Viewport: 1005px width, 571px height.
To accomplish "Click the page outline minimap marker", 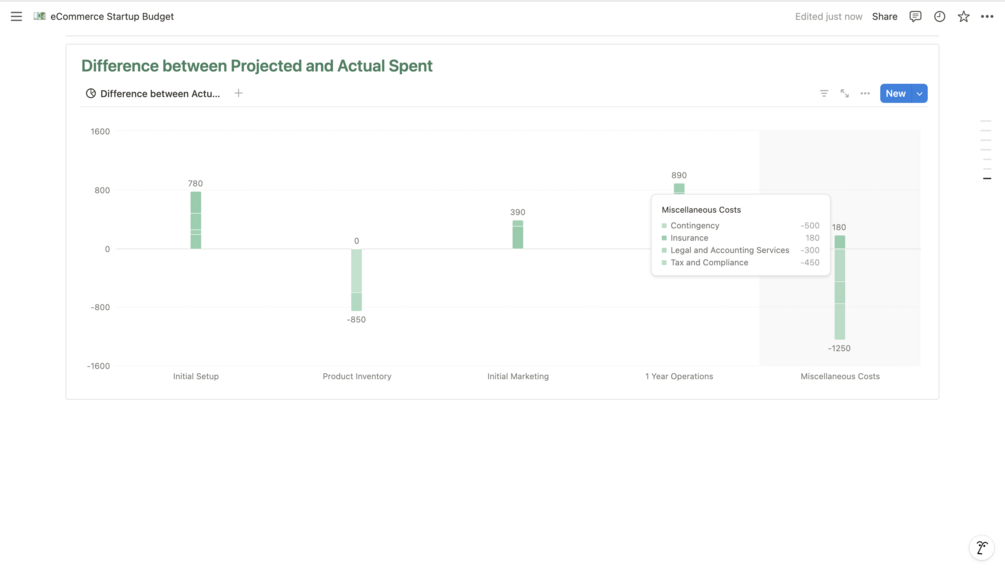I will click(x=987, y=178).
